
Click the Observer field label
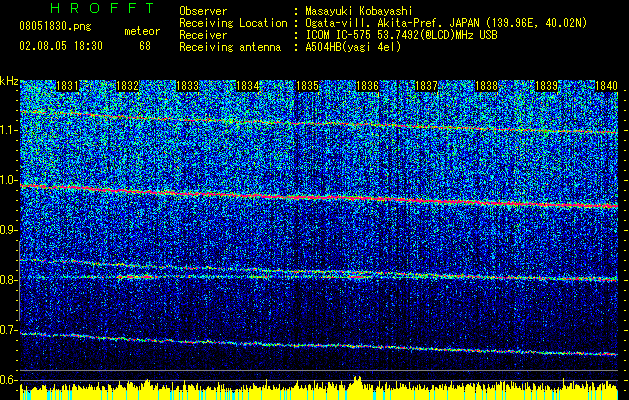point(203,11)
